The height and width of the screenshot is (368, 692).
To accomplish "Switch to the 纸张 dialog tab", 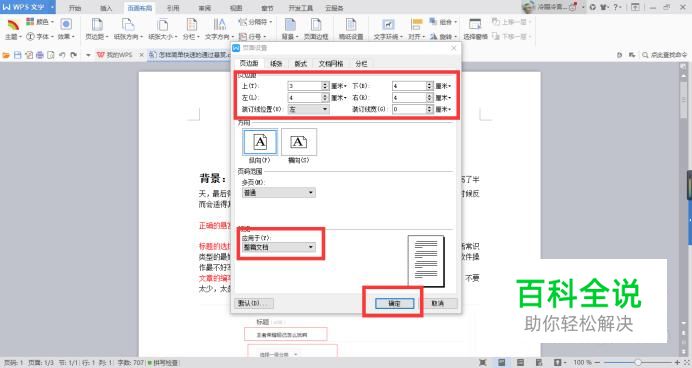I will [x=276, y=64].
